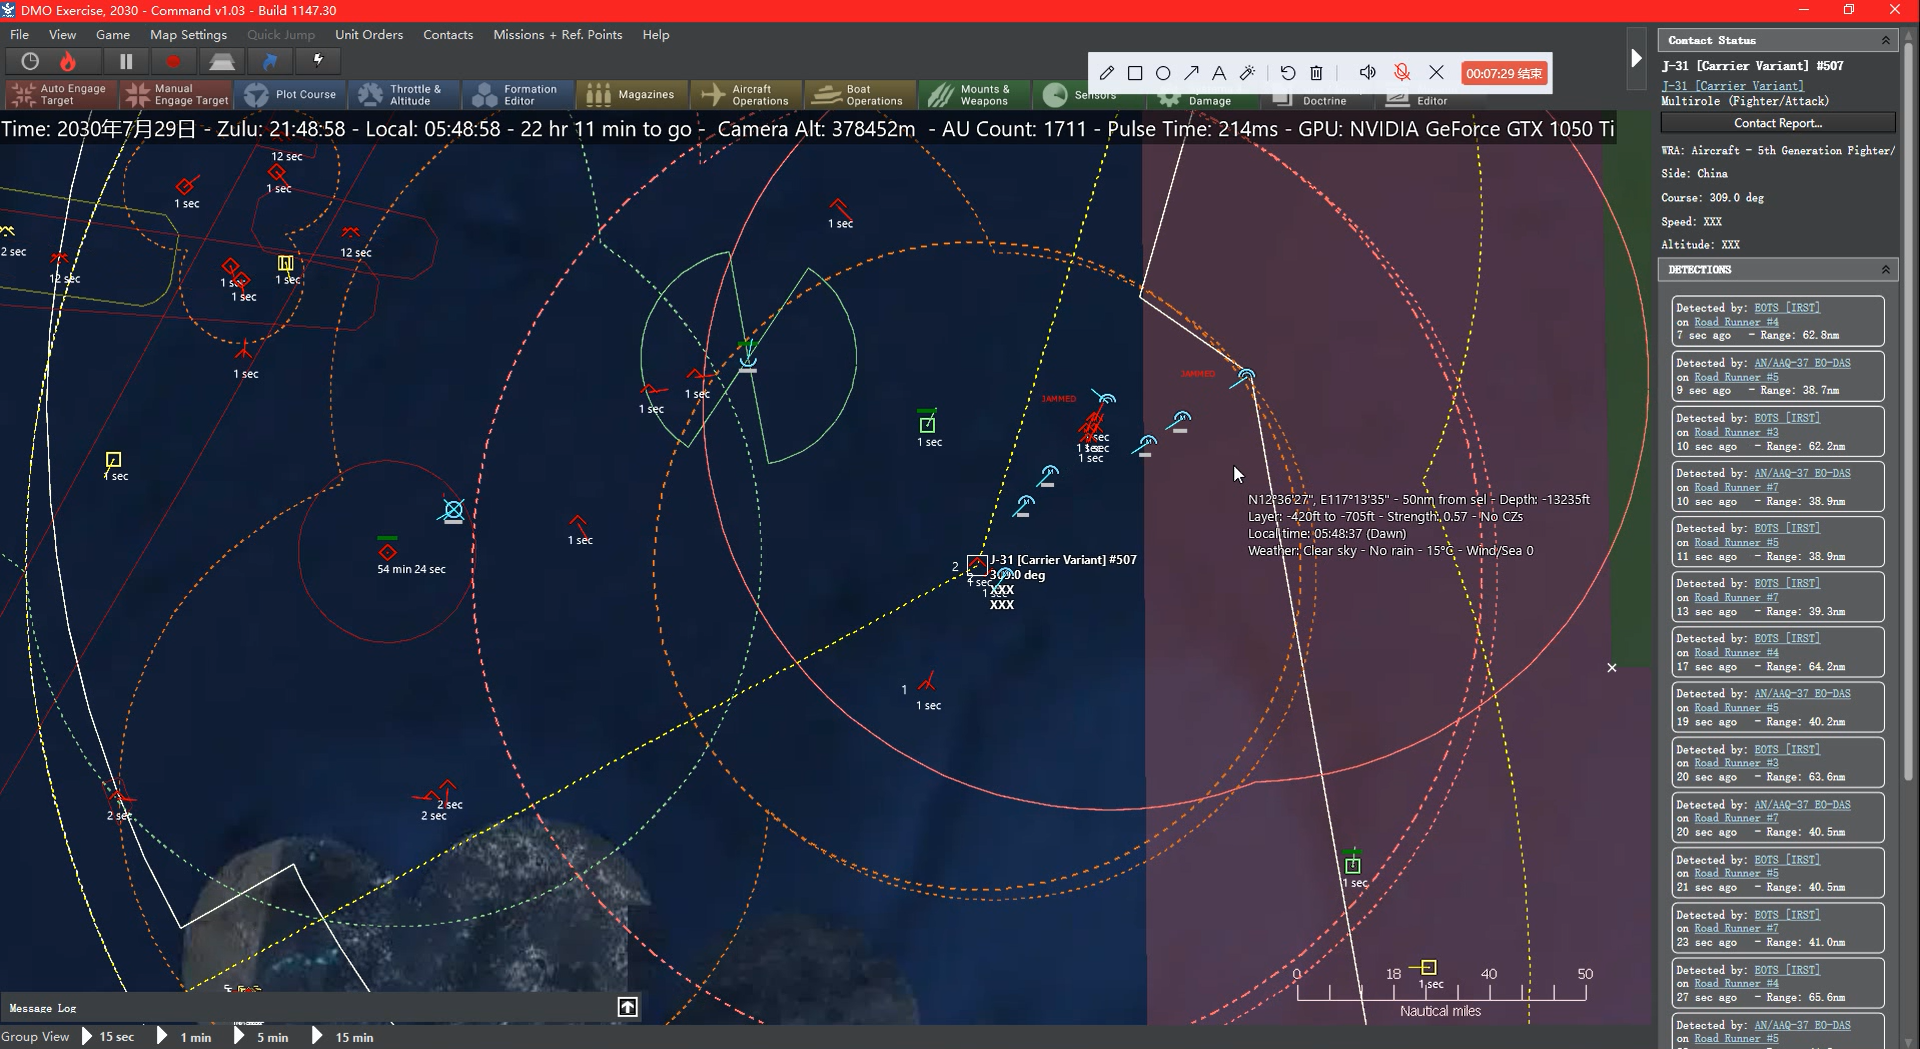Select the pen annotation tool
Viewport: 1920px width, 1049px height.
pos(1107,72)
